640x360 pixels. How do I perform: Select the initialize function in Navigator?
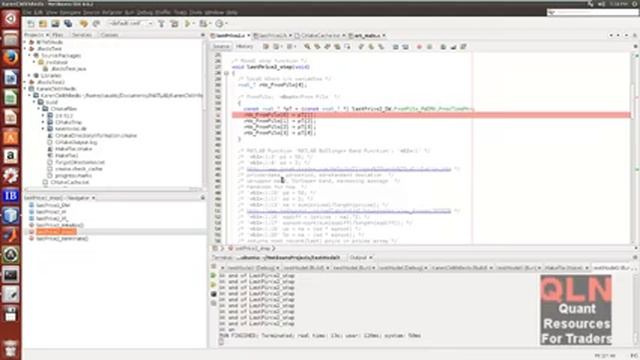(59, 225)
